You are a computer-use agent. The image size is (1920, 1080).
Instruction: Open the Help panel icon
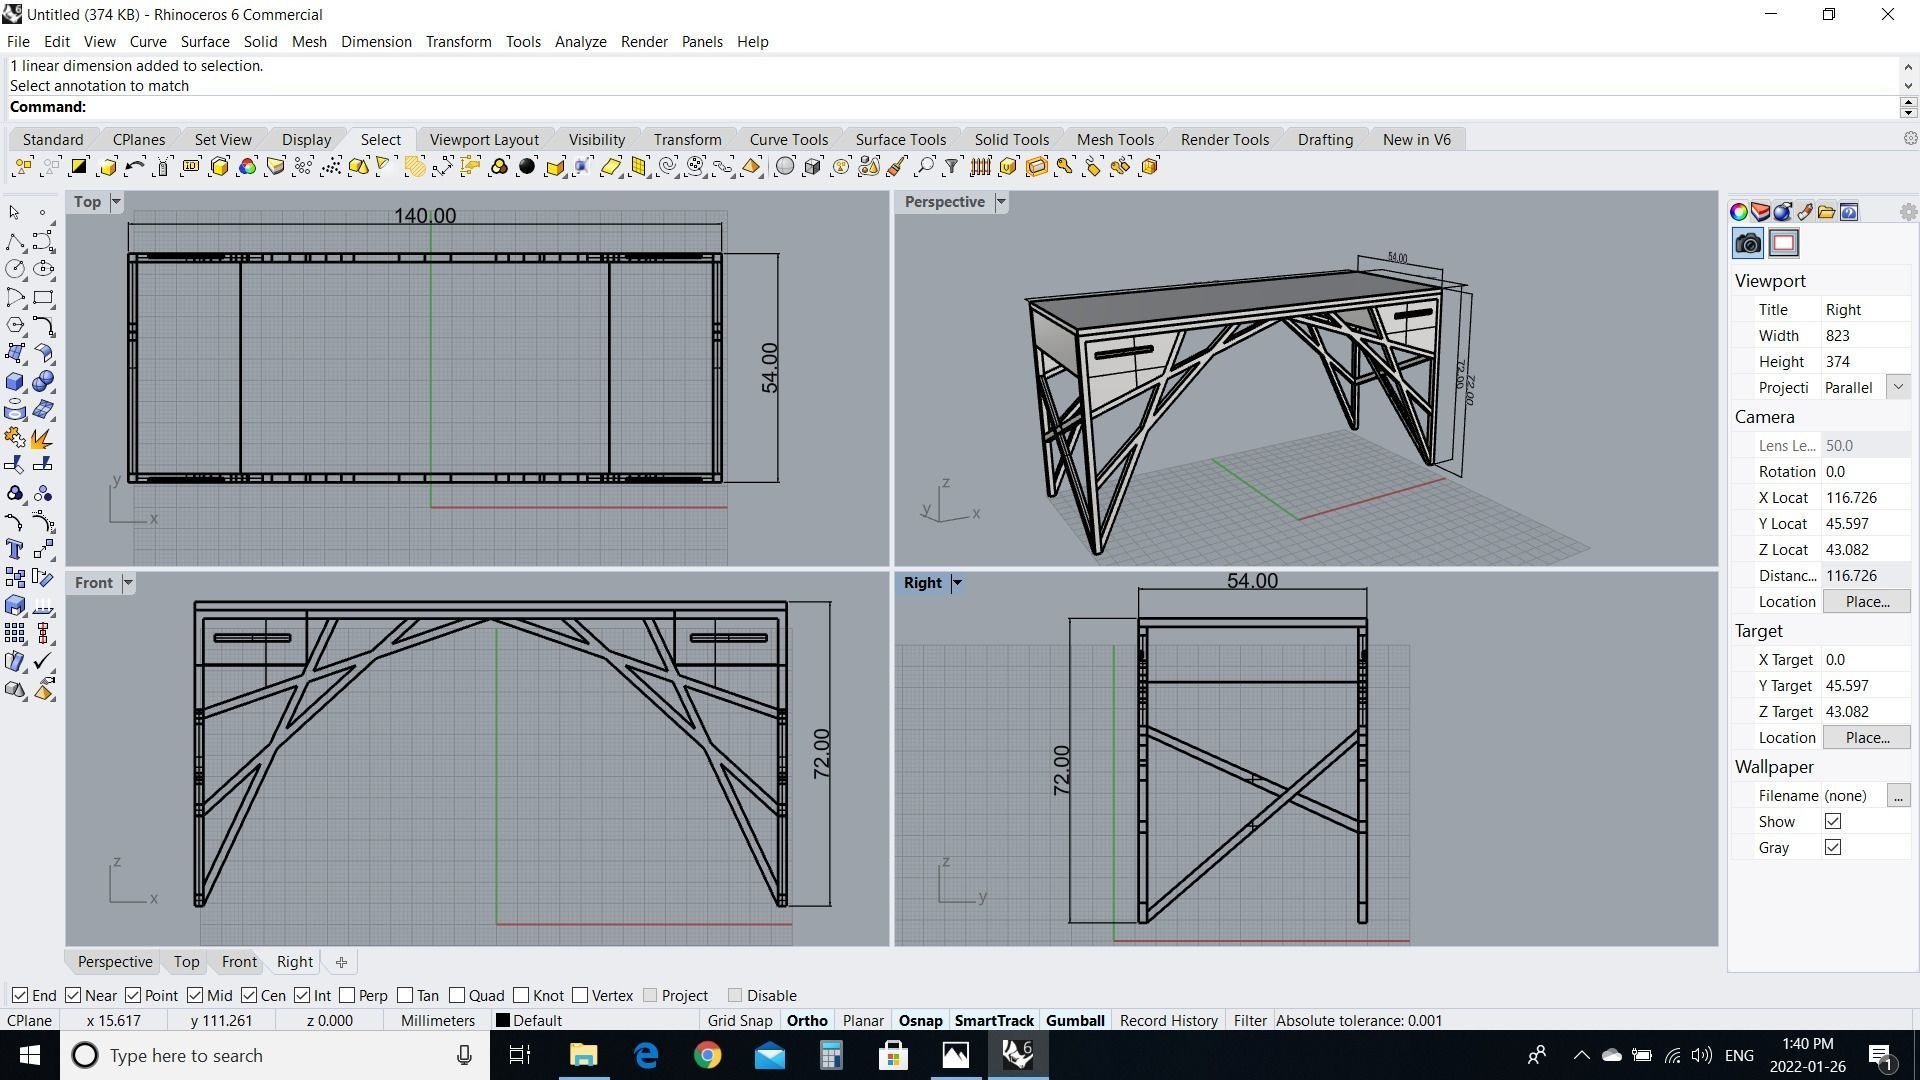pyautogui.click(x=1849, y=212)
